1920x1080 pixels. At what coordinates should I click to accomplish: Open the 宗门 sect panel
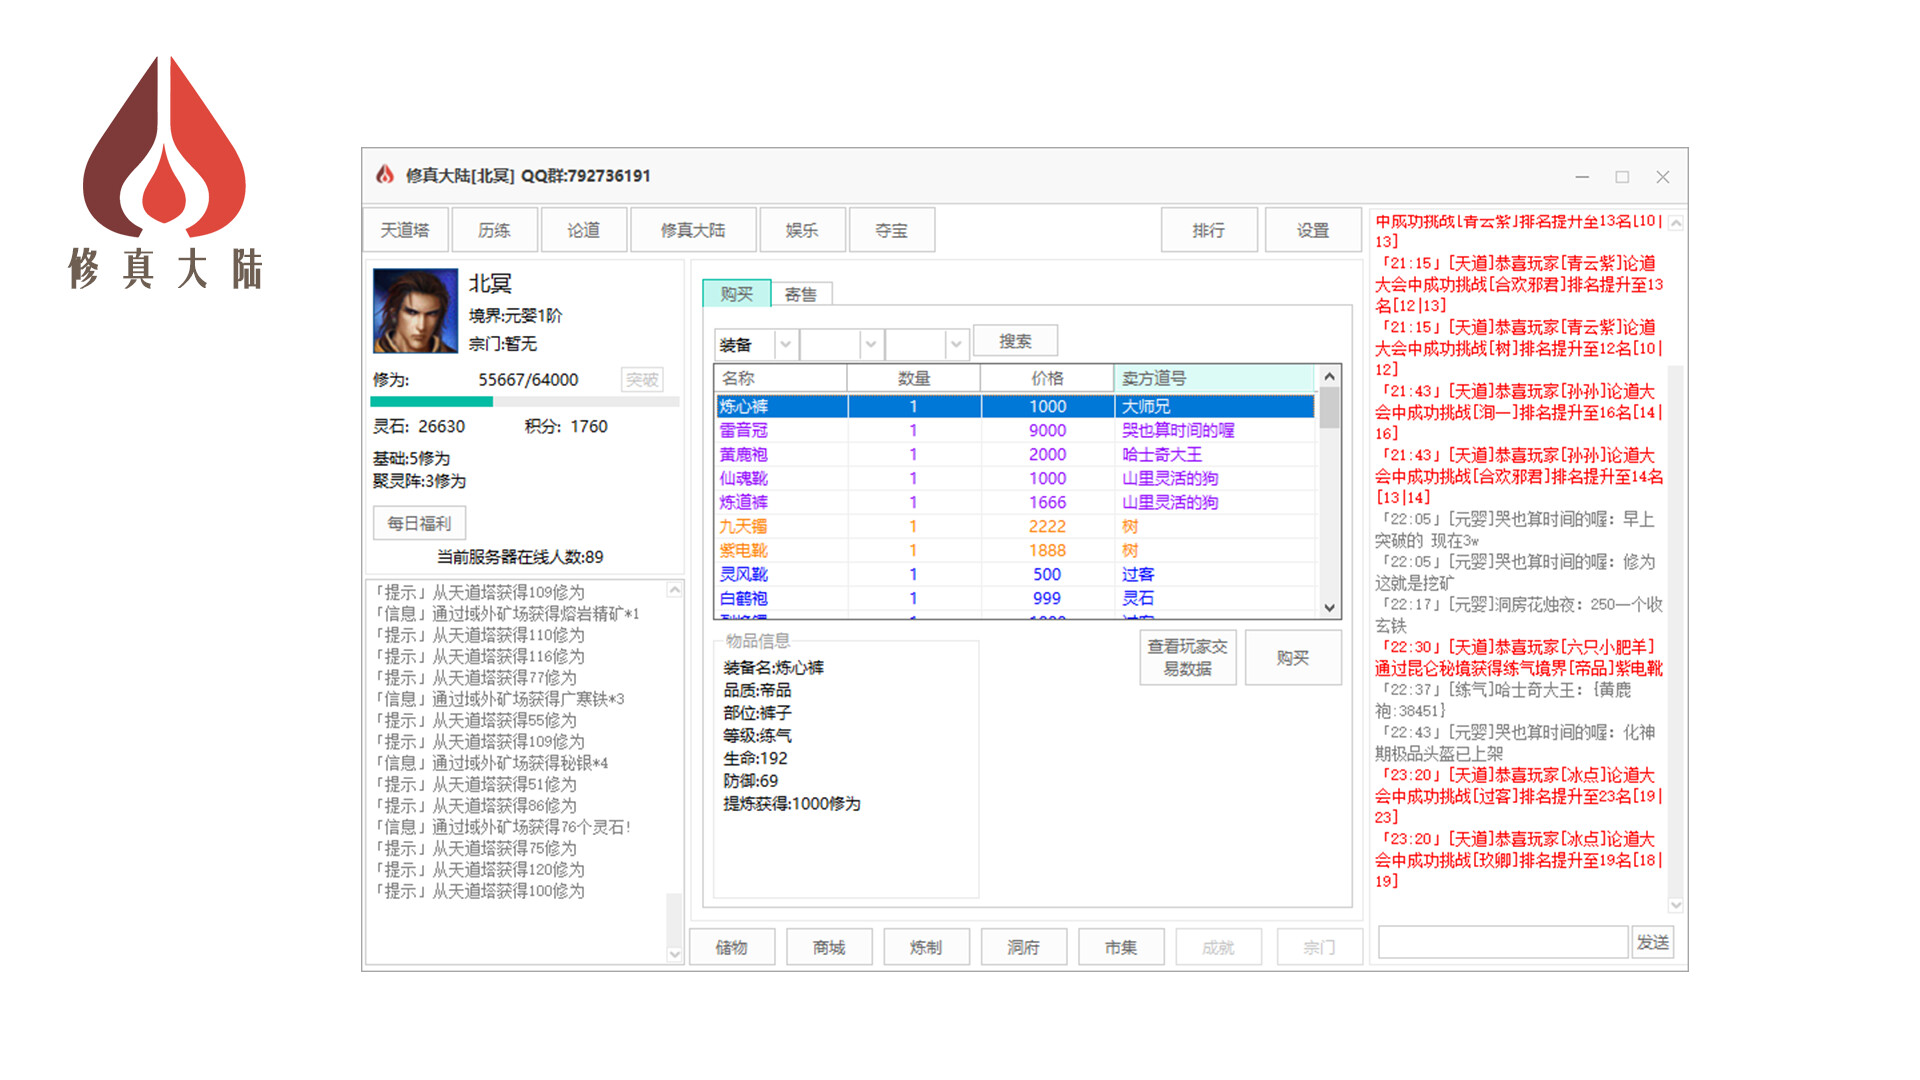click(1319, 946)
